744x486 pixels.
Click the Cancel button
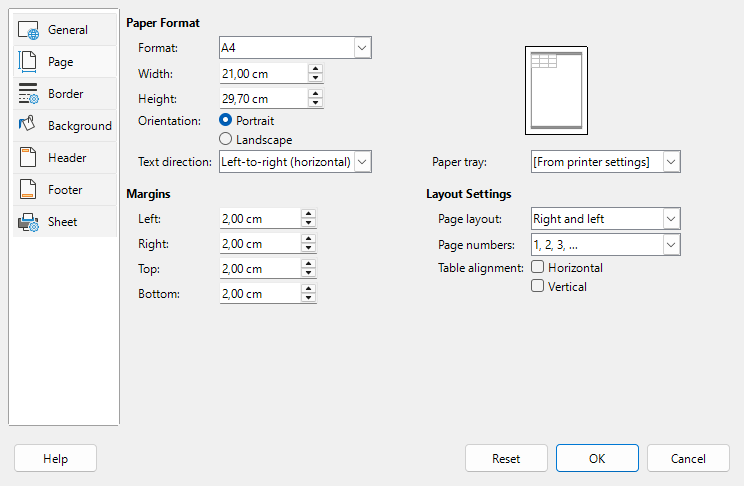coord(688,458)
